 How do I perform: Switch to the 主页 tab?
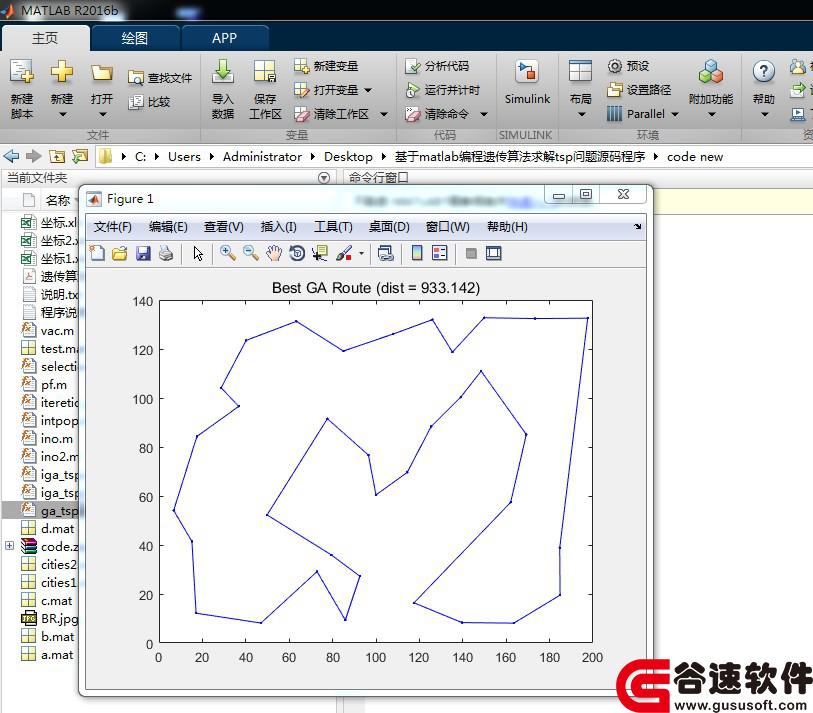[x=45, y=38]
